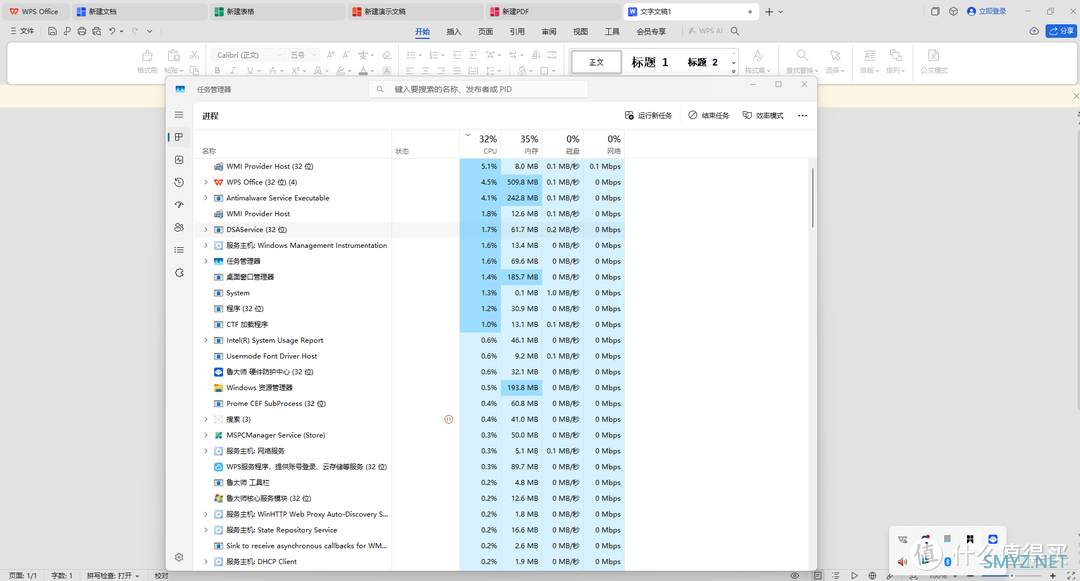This screenshot has height=581, width=1080.
Task: Open Calibri font name dropdown
Action: click(x=279, y=55)
